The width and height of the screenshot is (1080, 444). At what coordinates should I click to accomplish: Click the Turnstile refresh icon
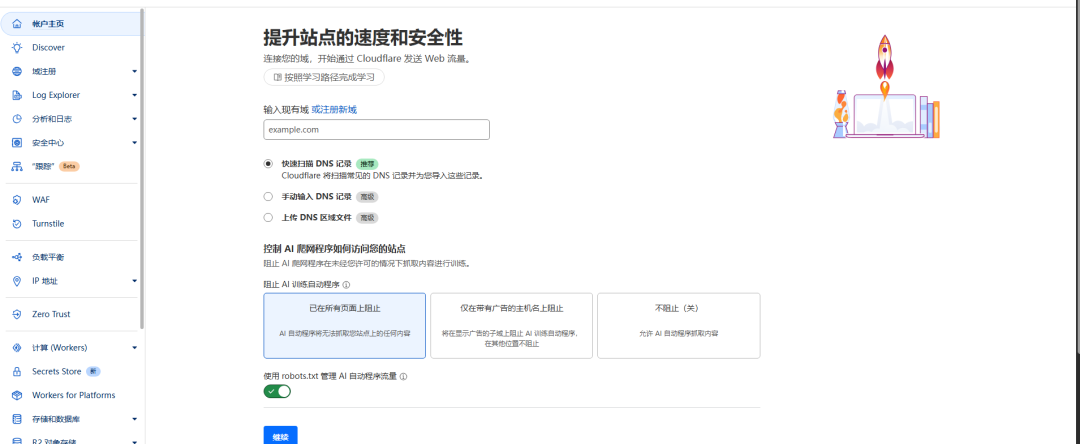[x=17, y=224]
